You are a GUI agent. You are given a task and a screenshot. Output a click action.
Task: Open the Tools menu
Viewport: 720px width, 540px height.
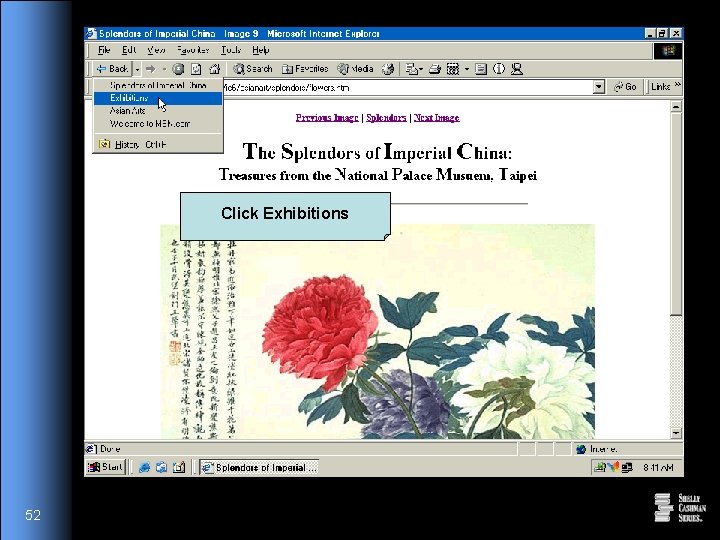pyautogui.click(x=231, y=50)
